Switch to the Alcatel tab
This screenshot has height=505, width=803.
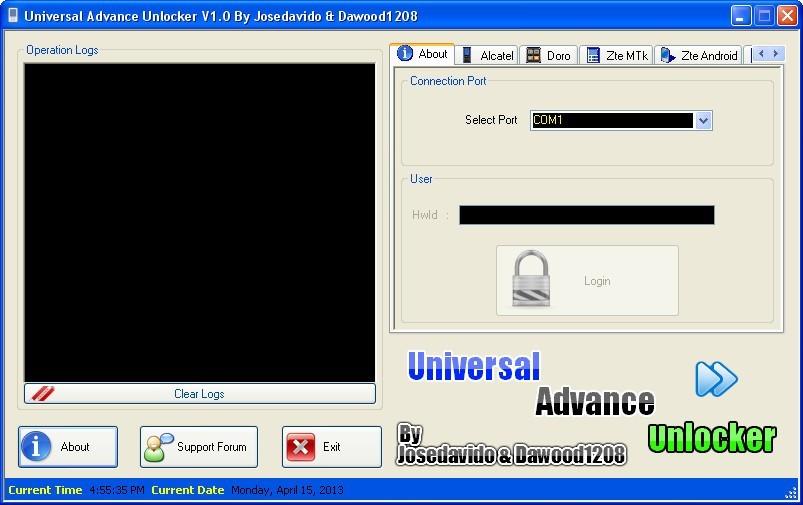pos(487,55)
